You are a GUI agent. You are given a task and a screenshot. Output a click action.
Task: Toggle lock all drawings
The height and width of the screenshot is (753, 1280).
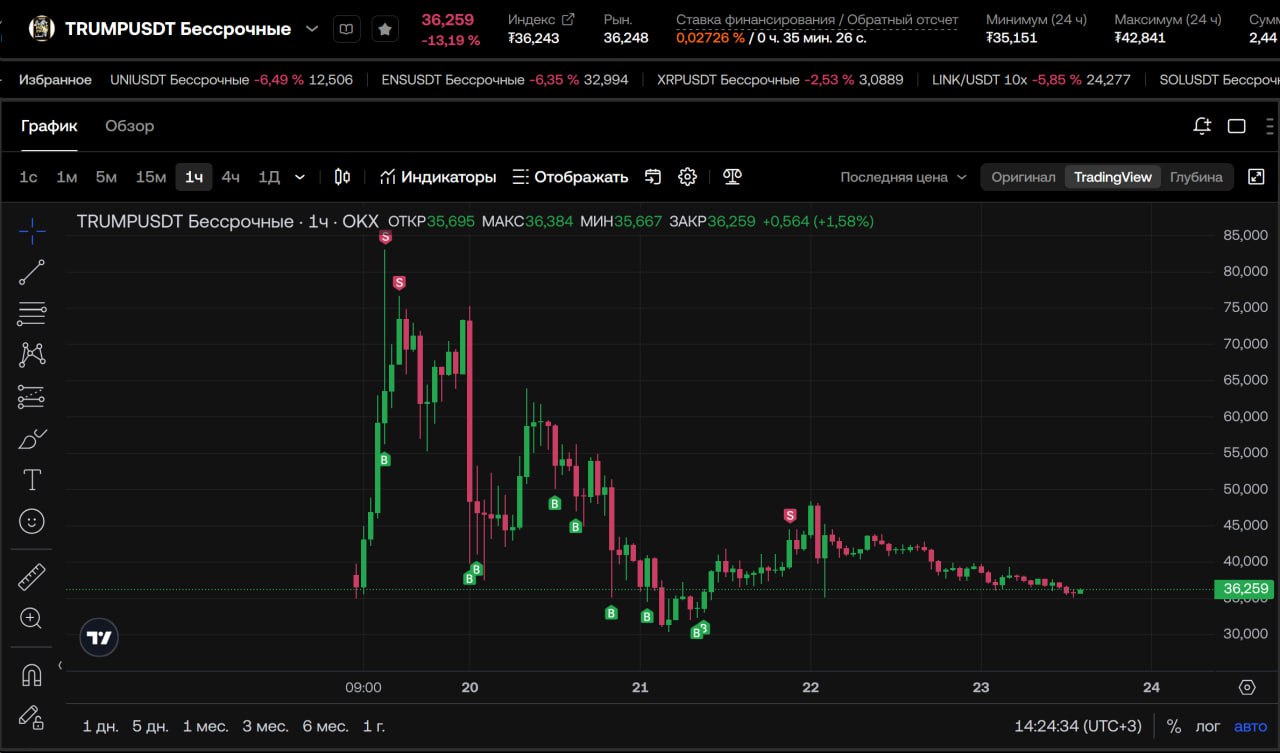pos(32,717)
